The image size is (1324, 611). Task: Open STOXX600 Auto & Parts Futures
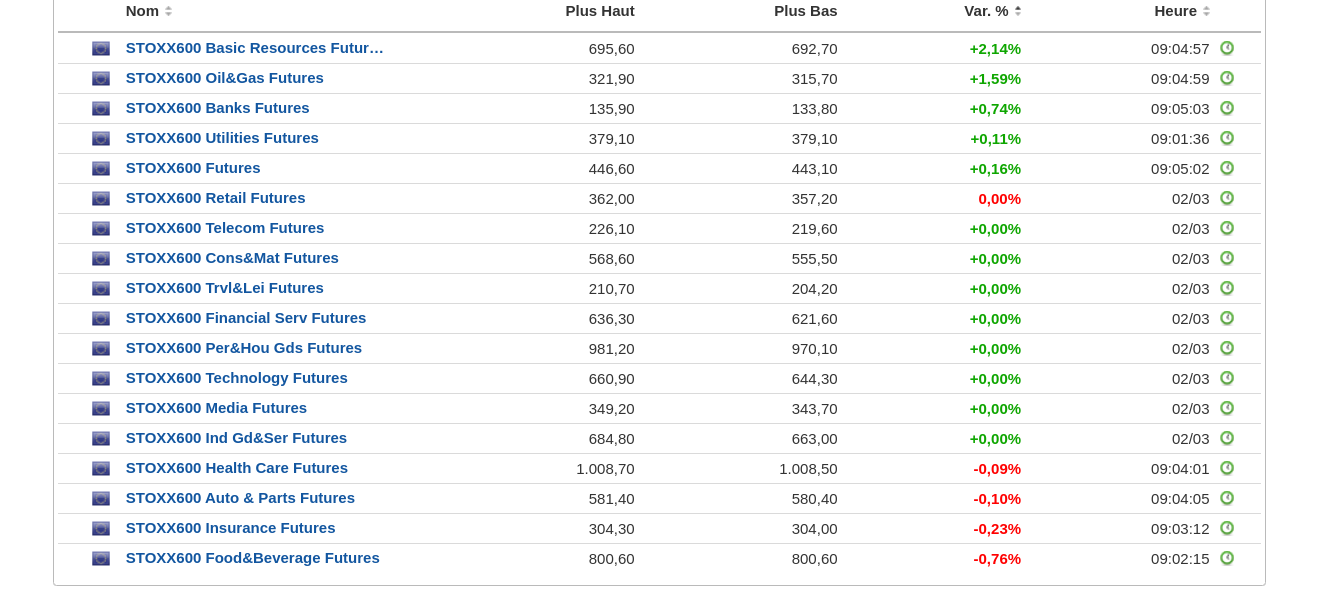(x=240, y=498)
